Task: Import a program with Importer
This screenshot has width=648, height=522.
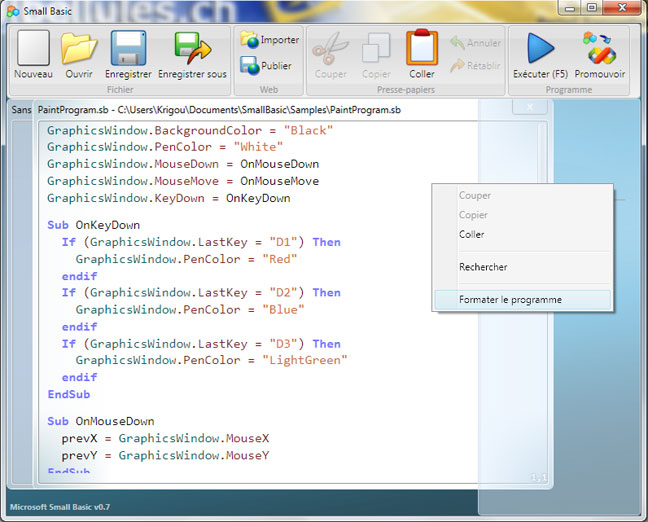Action: (269, 40)
